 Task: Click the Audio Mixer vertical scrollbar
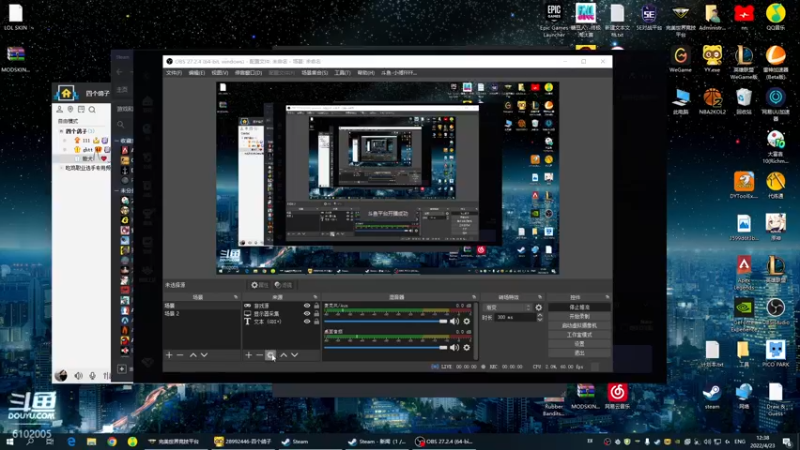click(x=476, y=331)
